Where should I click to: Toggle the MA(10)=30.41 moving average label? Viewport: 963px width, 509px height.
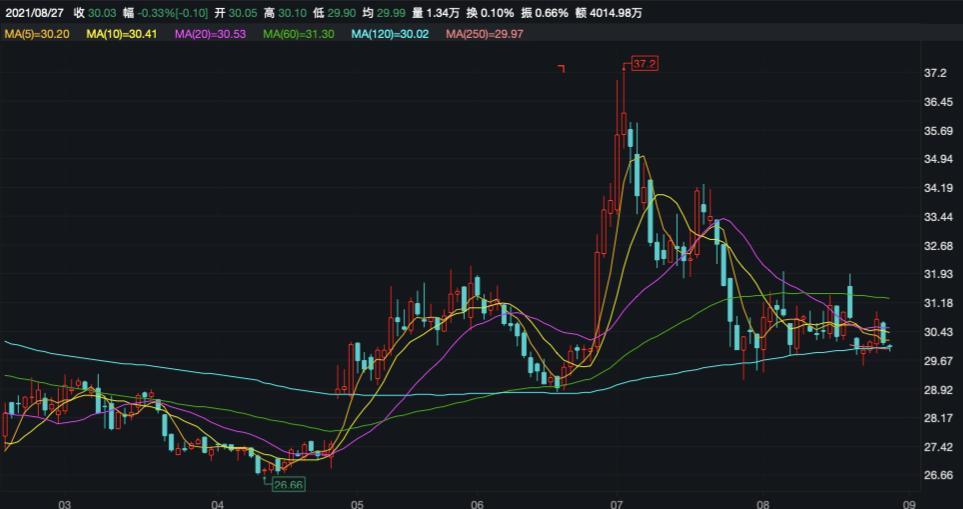(x=122, y=34)
